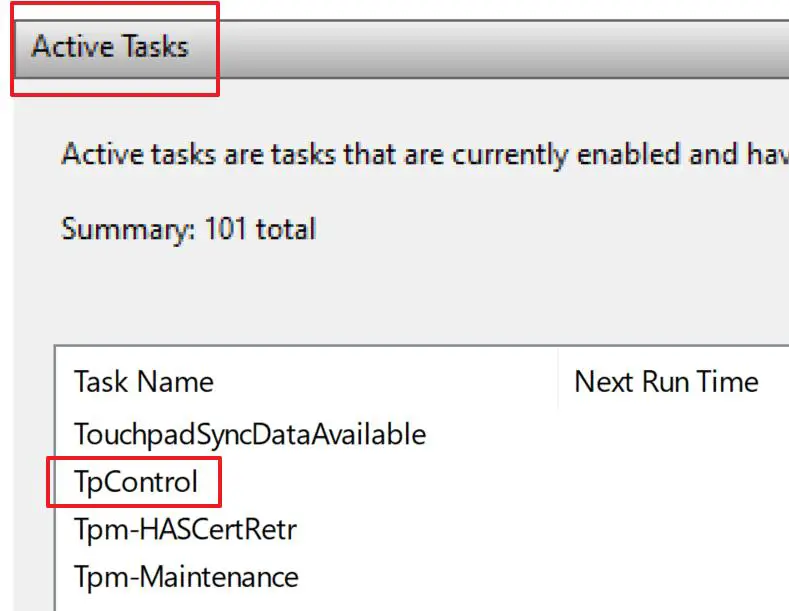The height and width of the screenshot is (611, 789).
Task: Select the Tpm-HASCertRetr task
Action: click(x=185, y=529)
